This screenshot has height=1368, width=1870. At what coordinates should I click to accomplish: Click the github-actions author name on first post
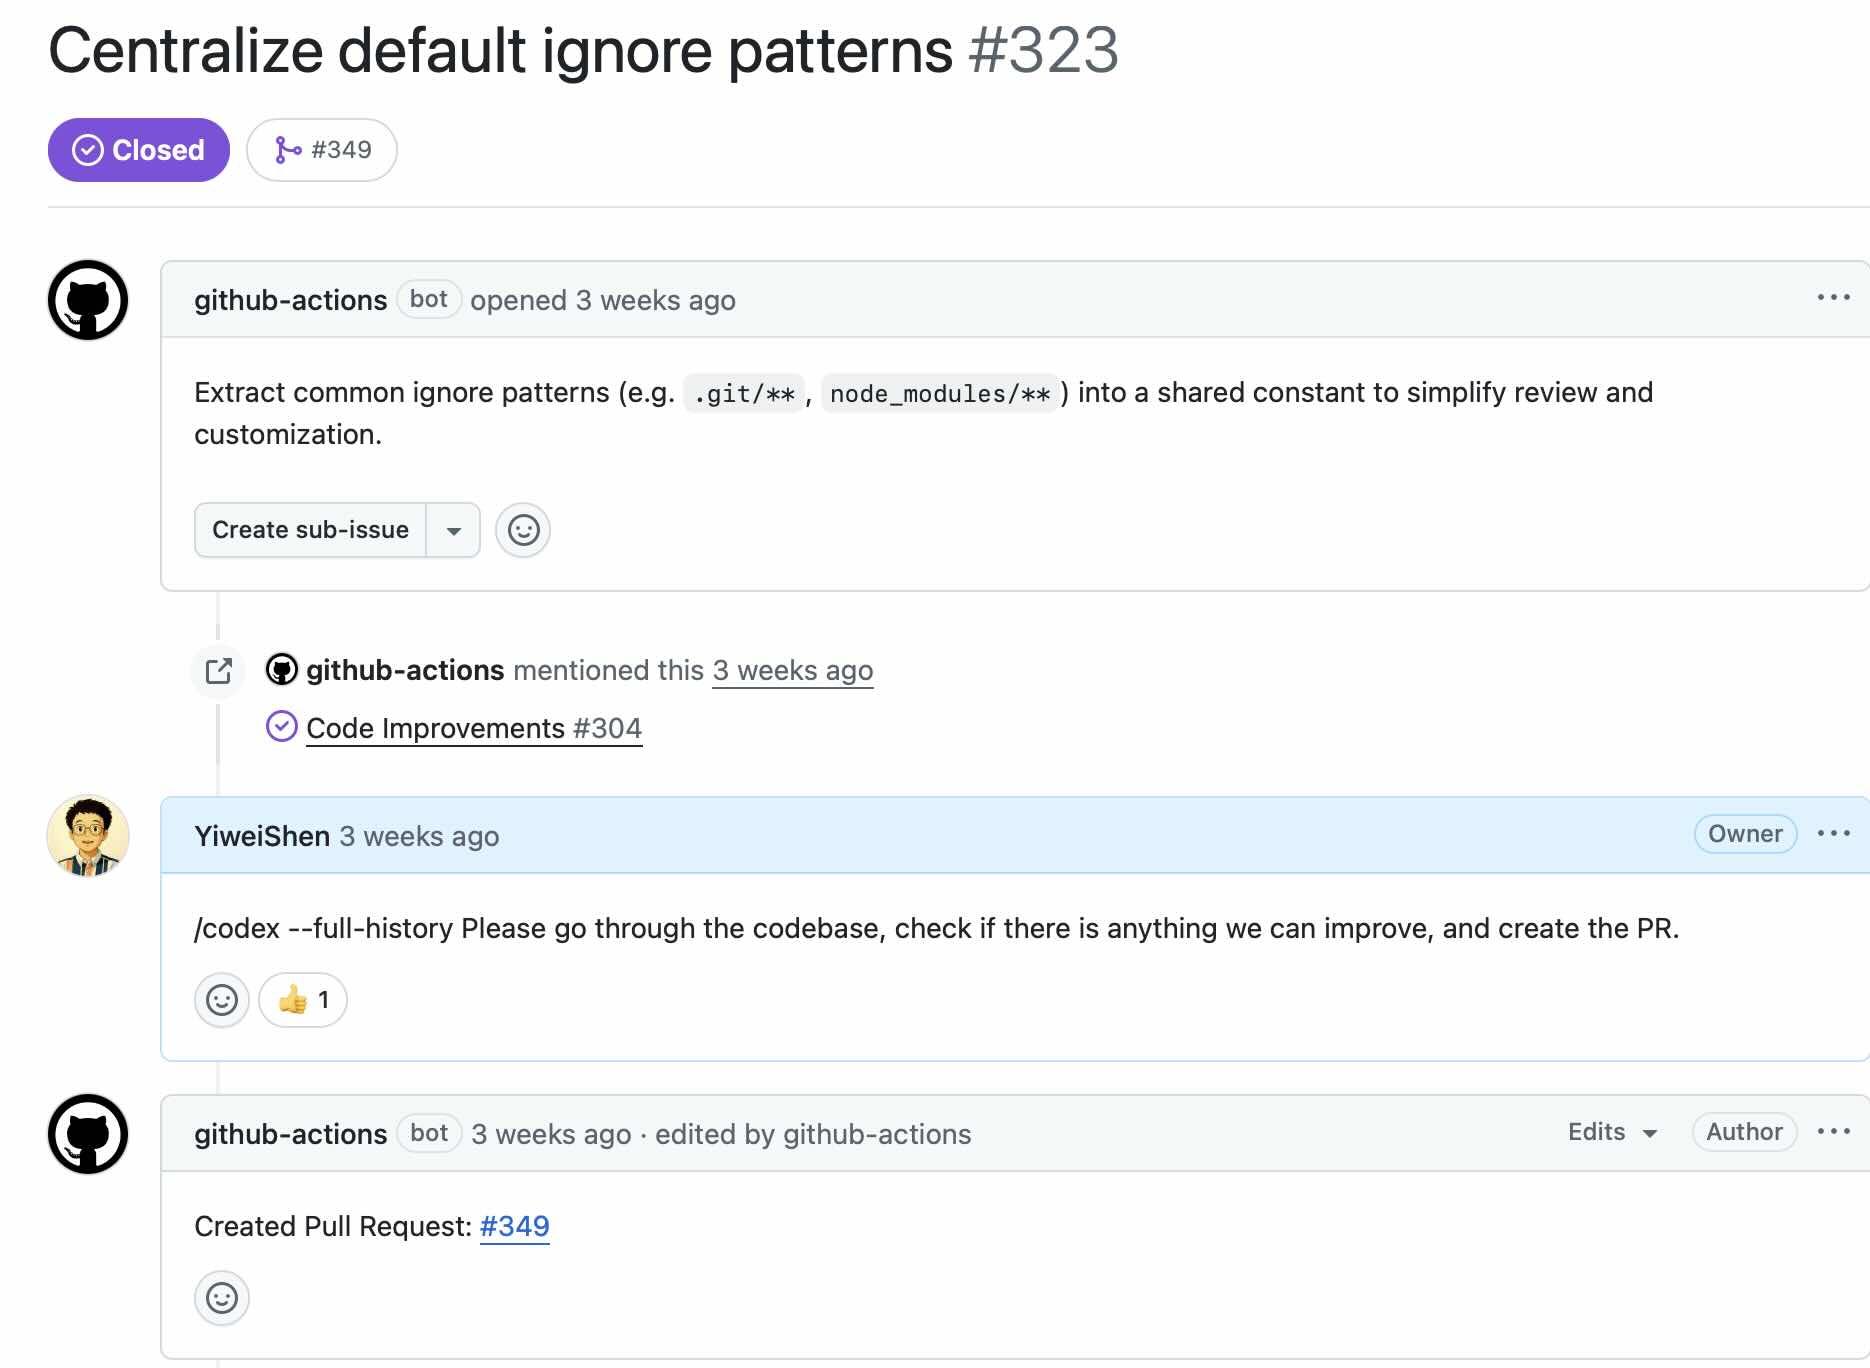[x=290, y=300]
